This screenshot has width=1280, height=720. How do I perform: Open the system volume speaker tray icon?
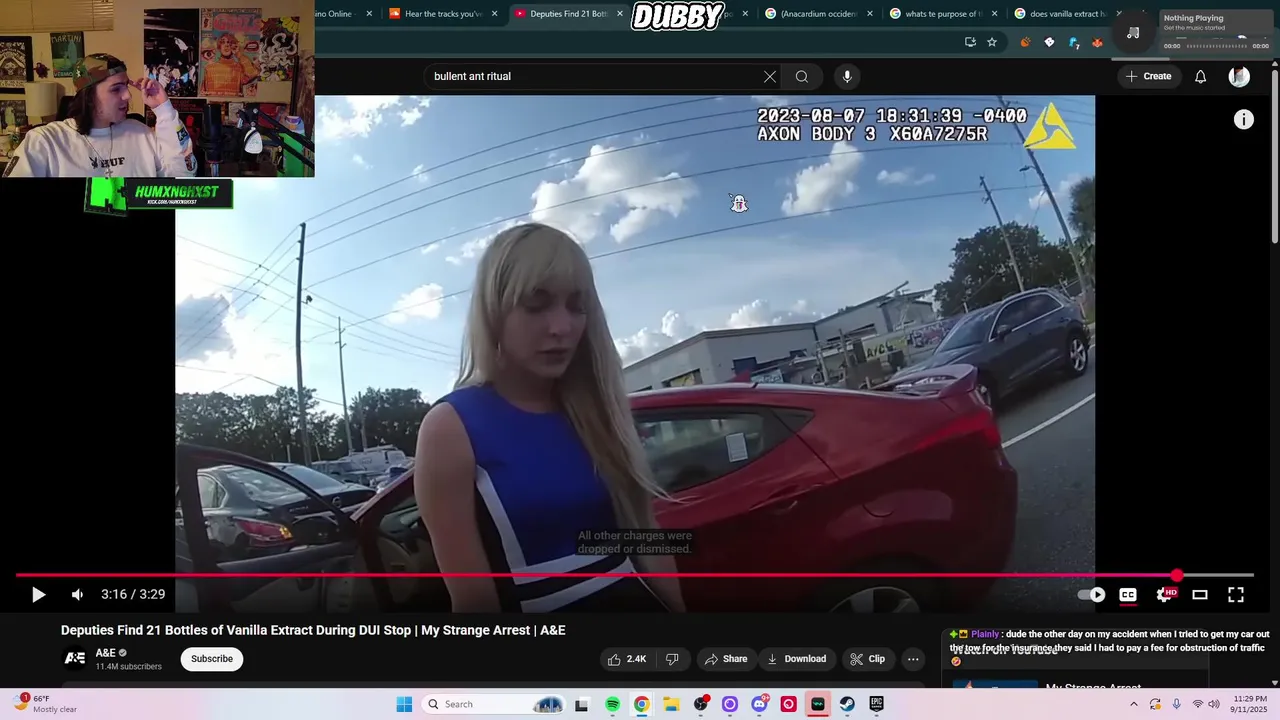(x=1214, y=704)
